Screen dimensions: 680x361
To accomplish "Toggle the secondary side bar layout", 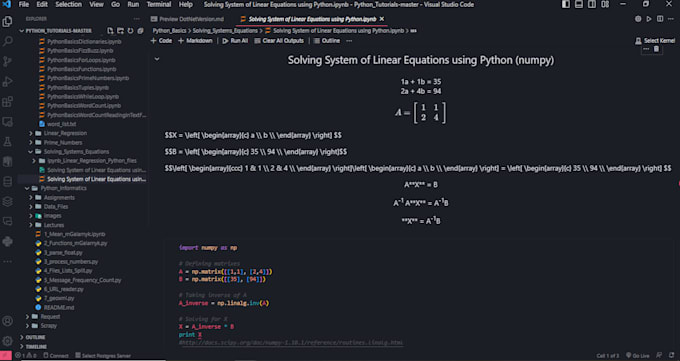I will click(x=592, y=4).
